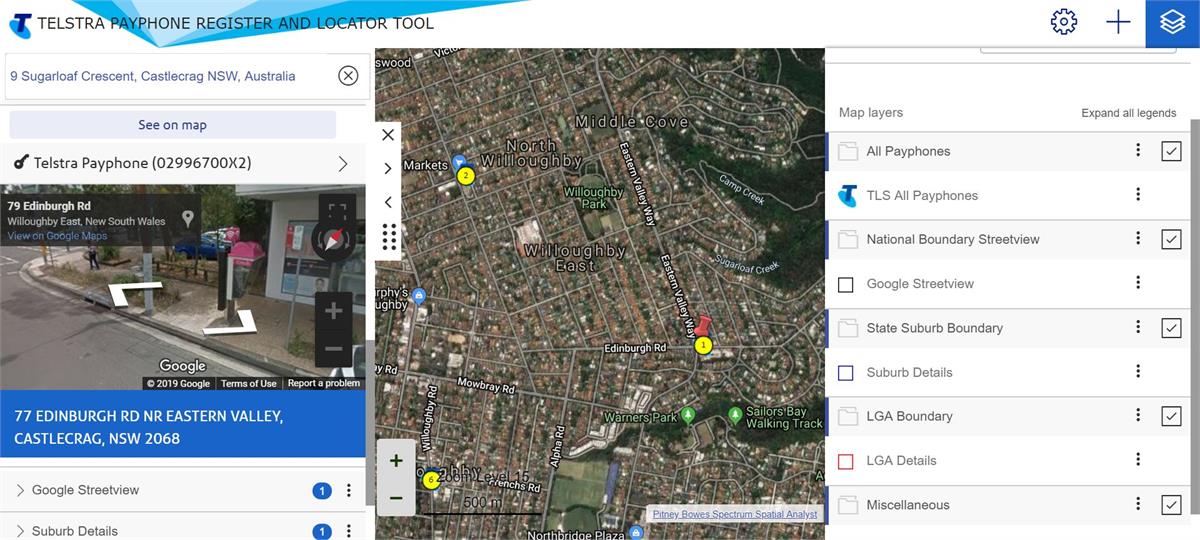1200x540 pixels.
Task: Open LGA Details options menu
Action: click(x=1138, y=460)
